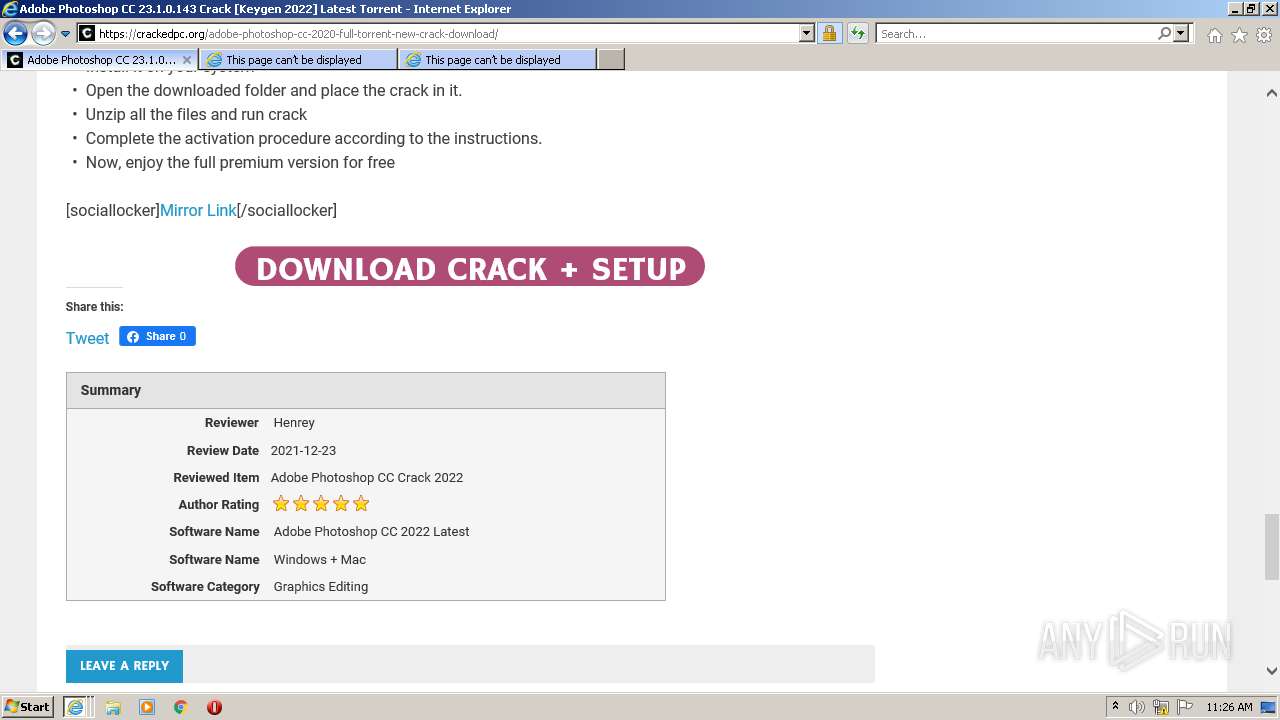Focus the browser Search box
This screenshot has width=1280, height=720.
(1015, 33)
